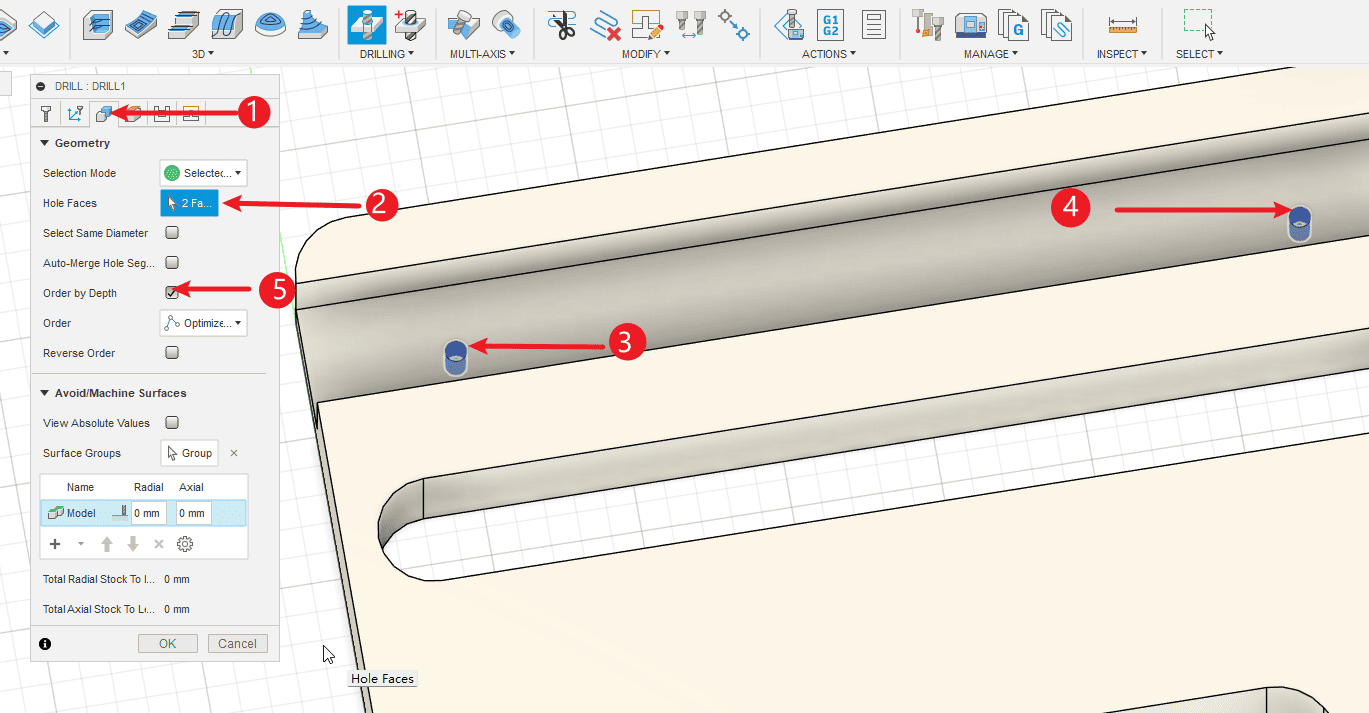Switch to the Tool tab in the Drill dialog
Viewport: 1369px width, 713px height.
[46, 114]
